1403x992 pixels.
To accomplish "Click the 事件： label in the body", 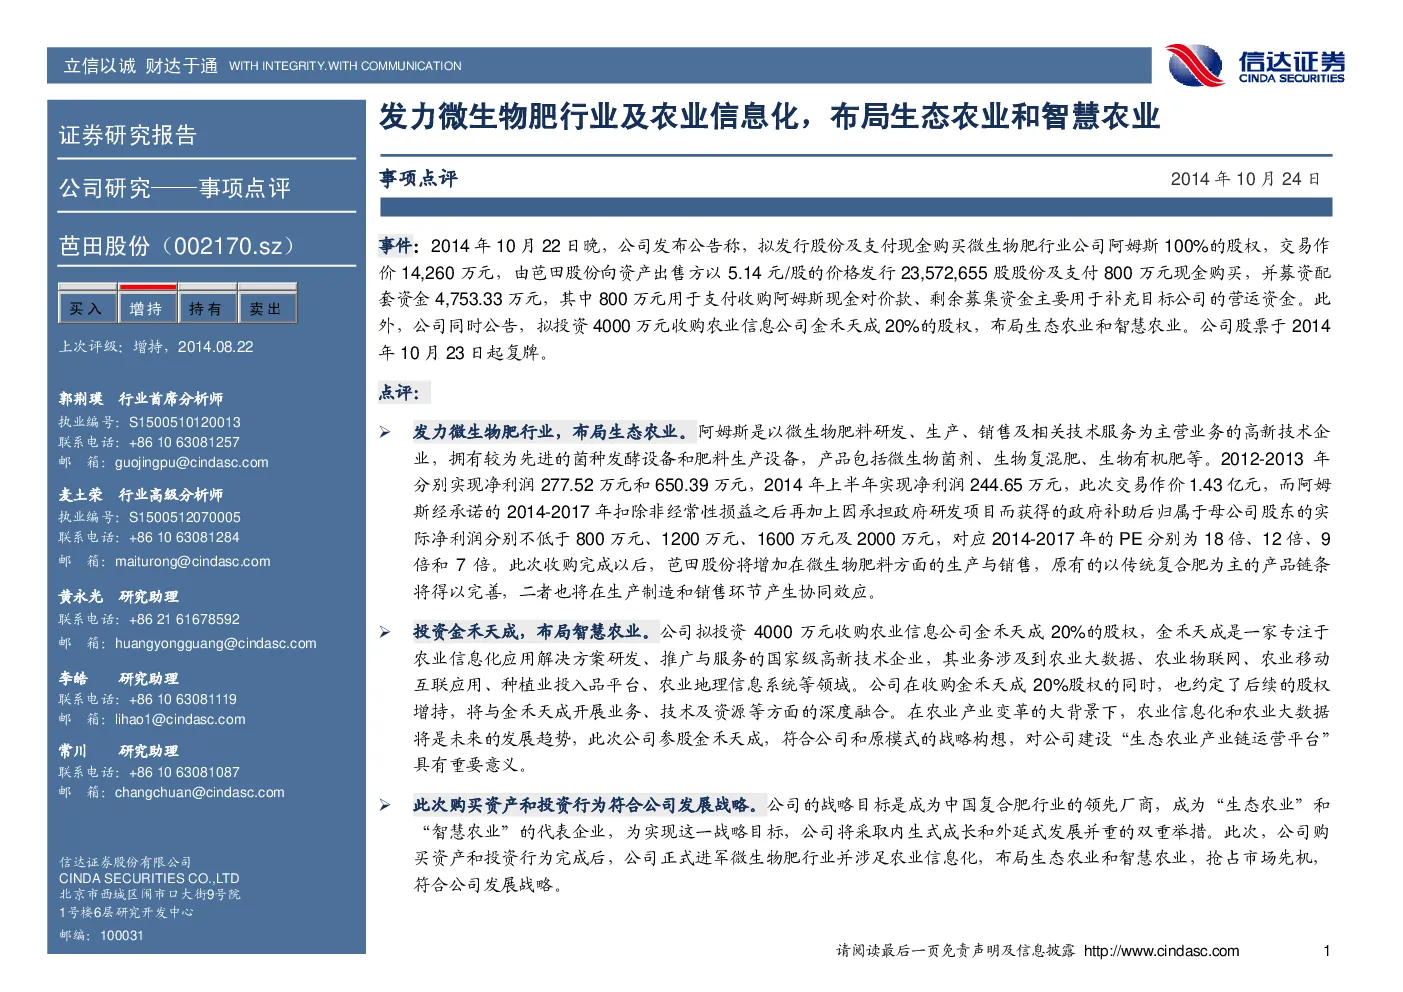I will (400, 245).
